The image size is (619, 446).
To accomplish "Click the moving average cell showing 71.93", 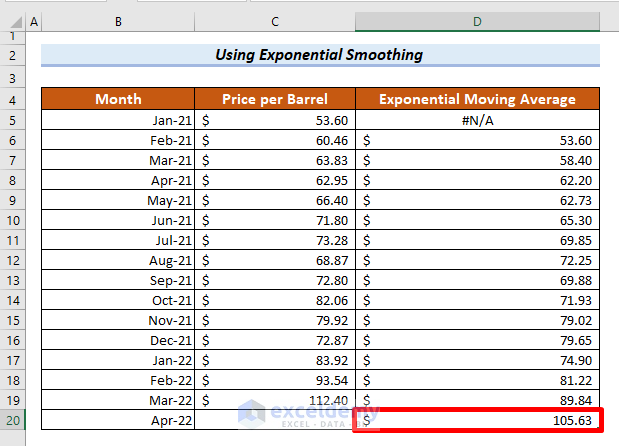I will point(477,300).
